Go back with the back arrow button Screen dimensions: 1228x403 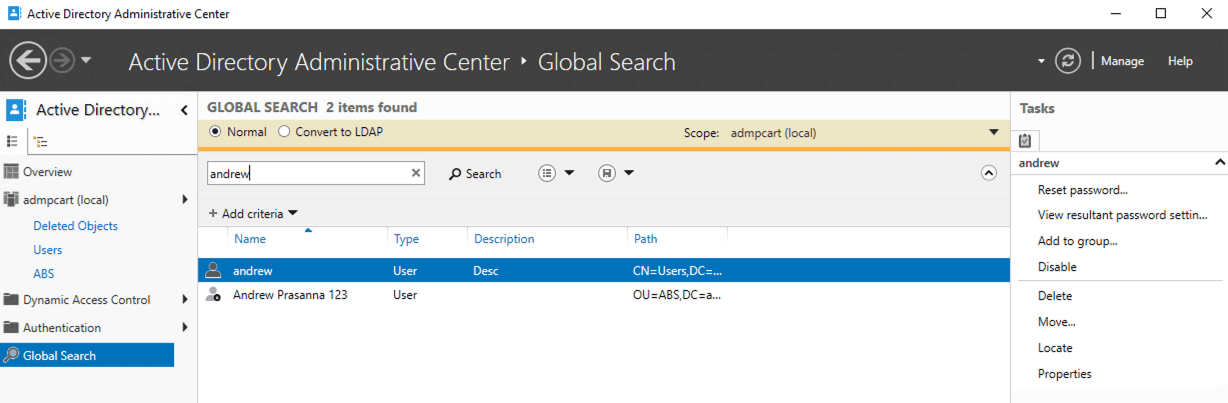click(x=29, y=61)
